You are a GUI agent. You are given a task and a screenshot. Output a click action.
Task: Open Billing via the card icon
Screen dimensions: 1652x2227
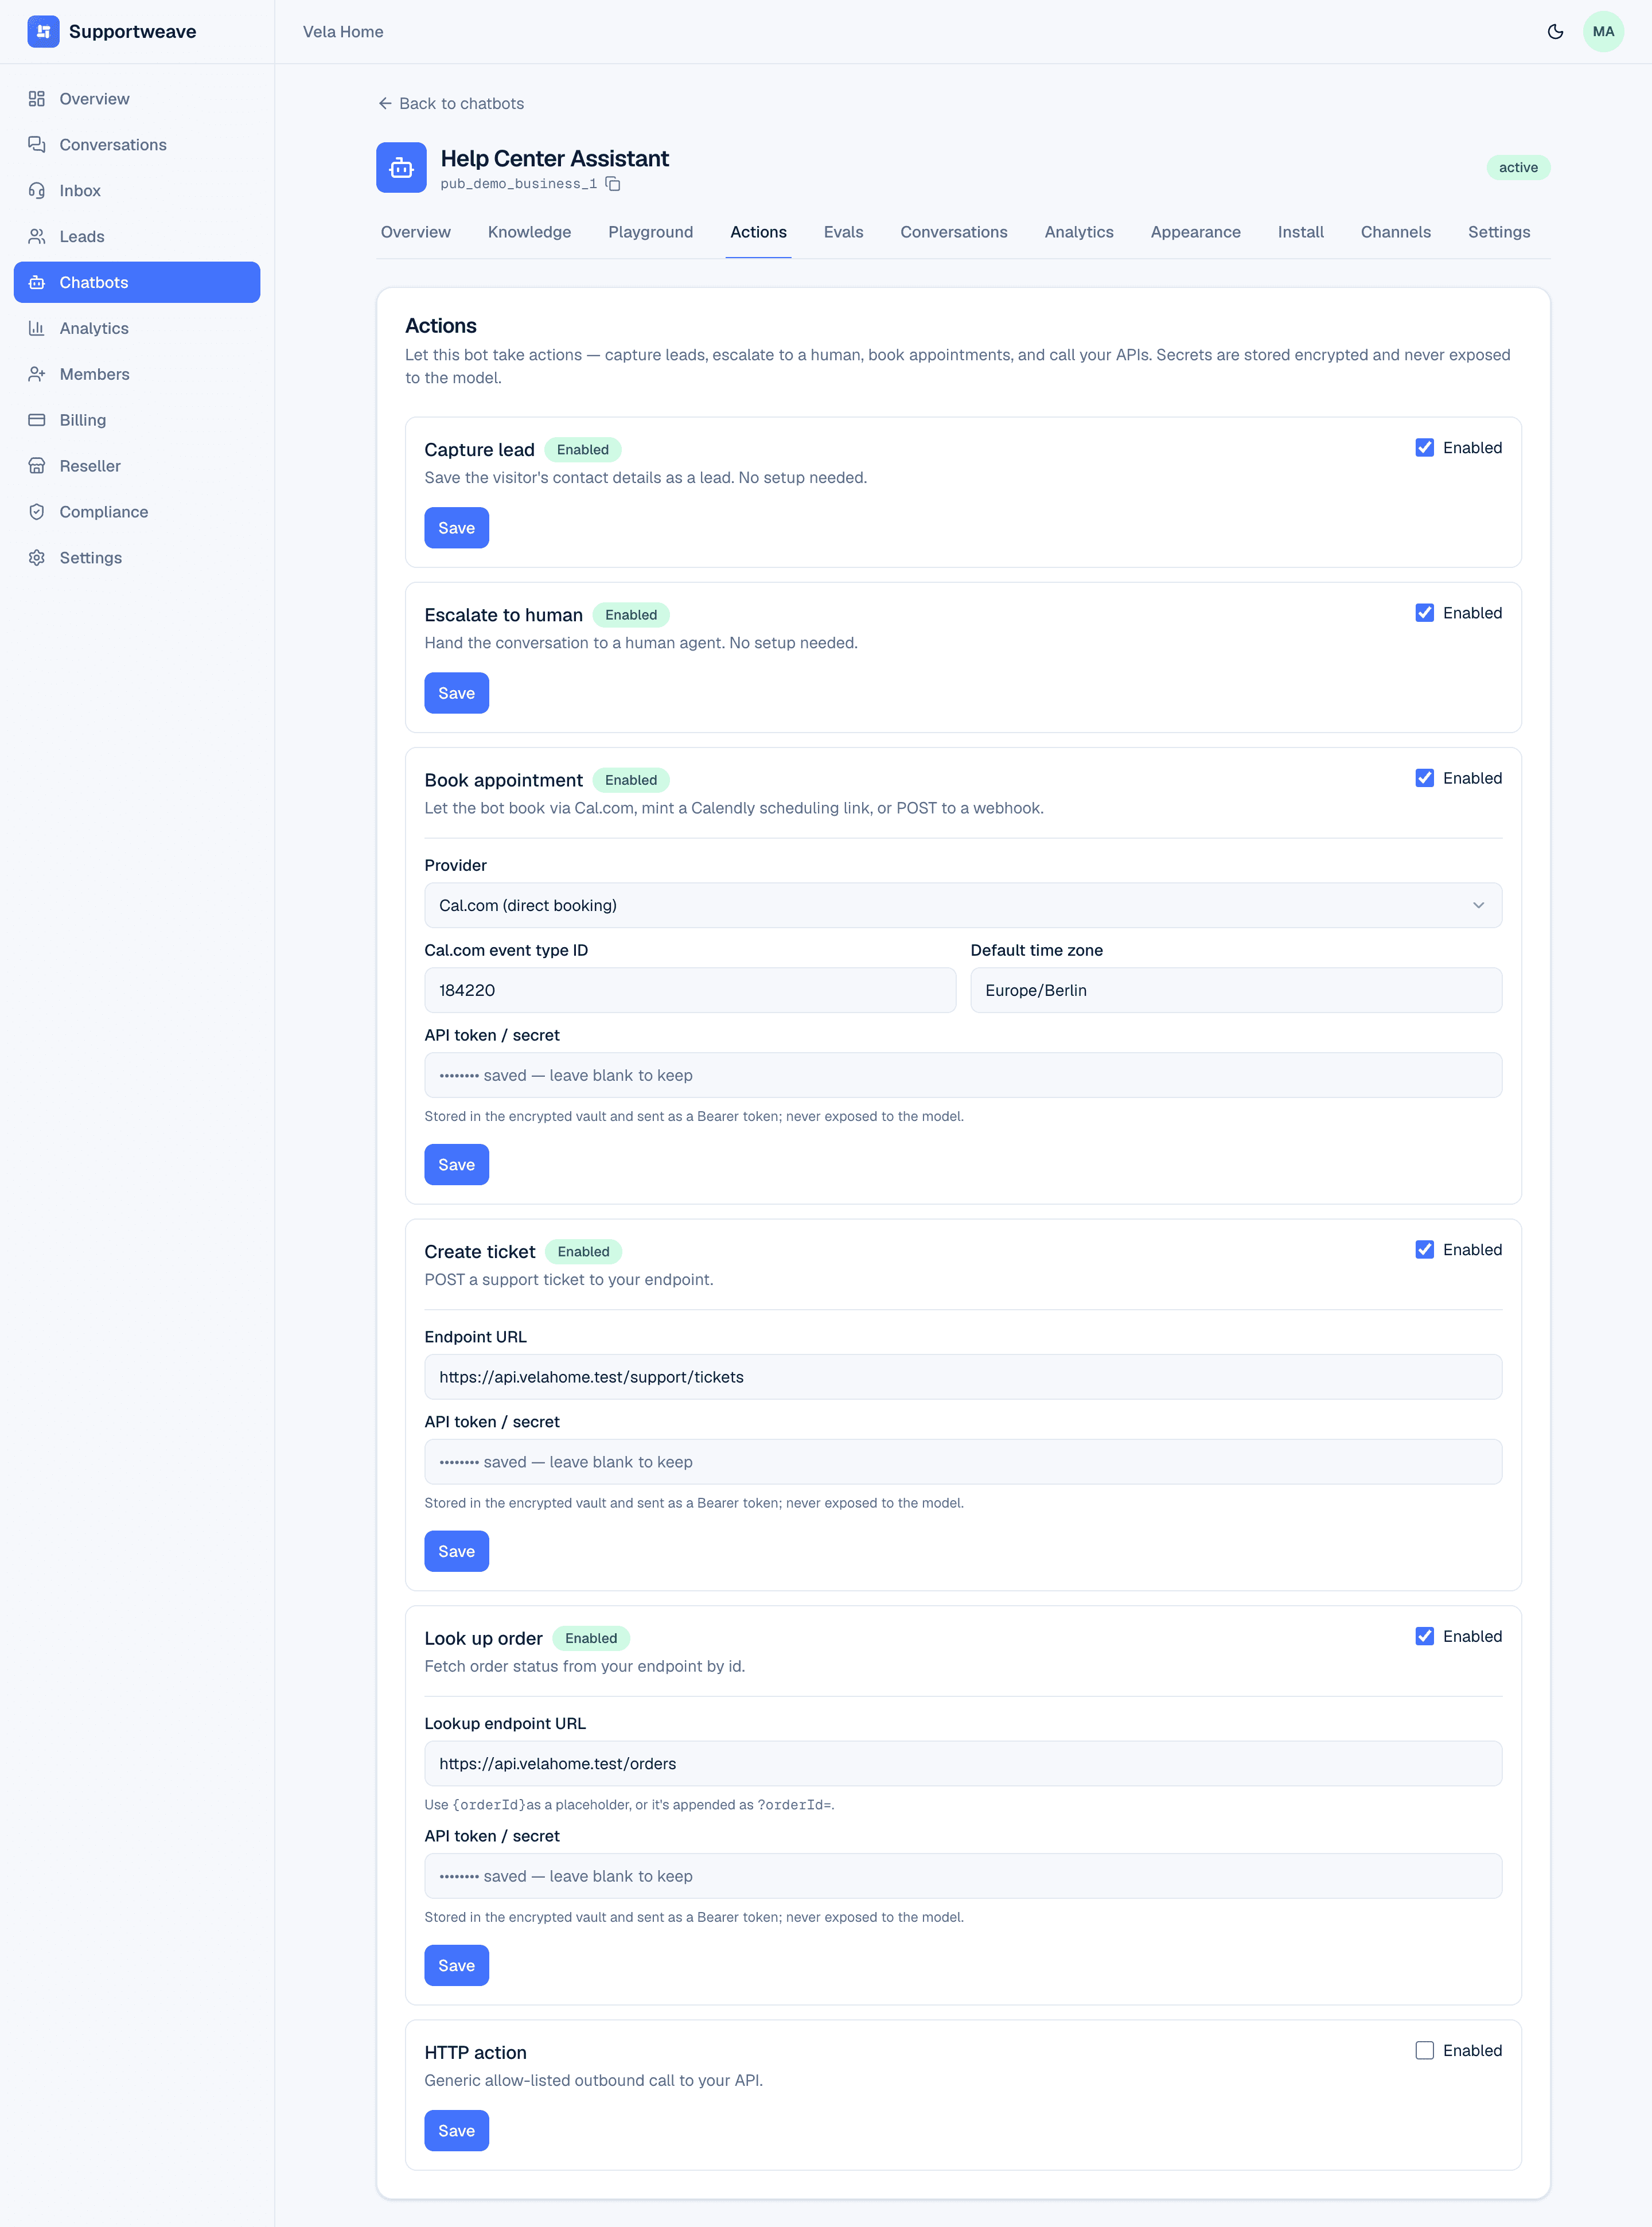[37, 420]
